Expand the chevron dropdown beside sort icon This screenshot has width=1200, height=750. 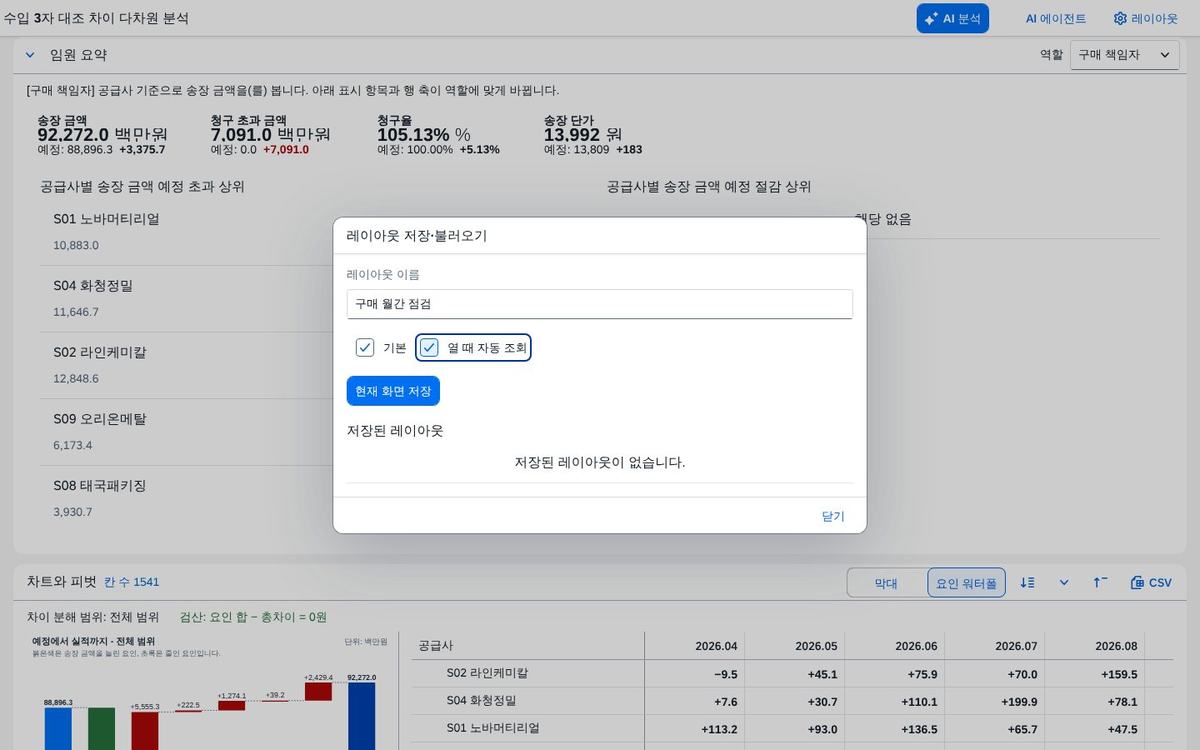pyautogui.click(x=1064, y=583)
